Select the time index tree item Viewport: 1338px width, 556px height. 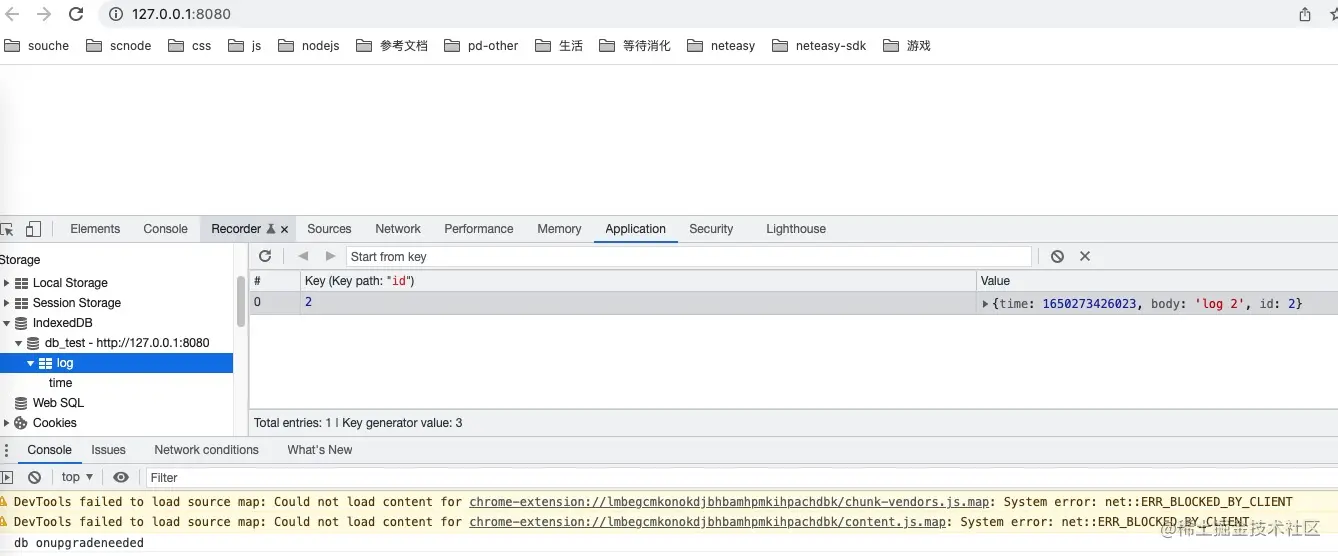(61, 383)
